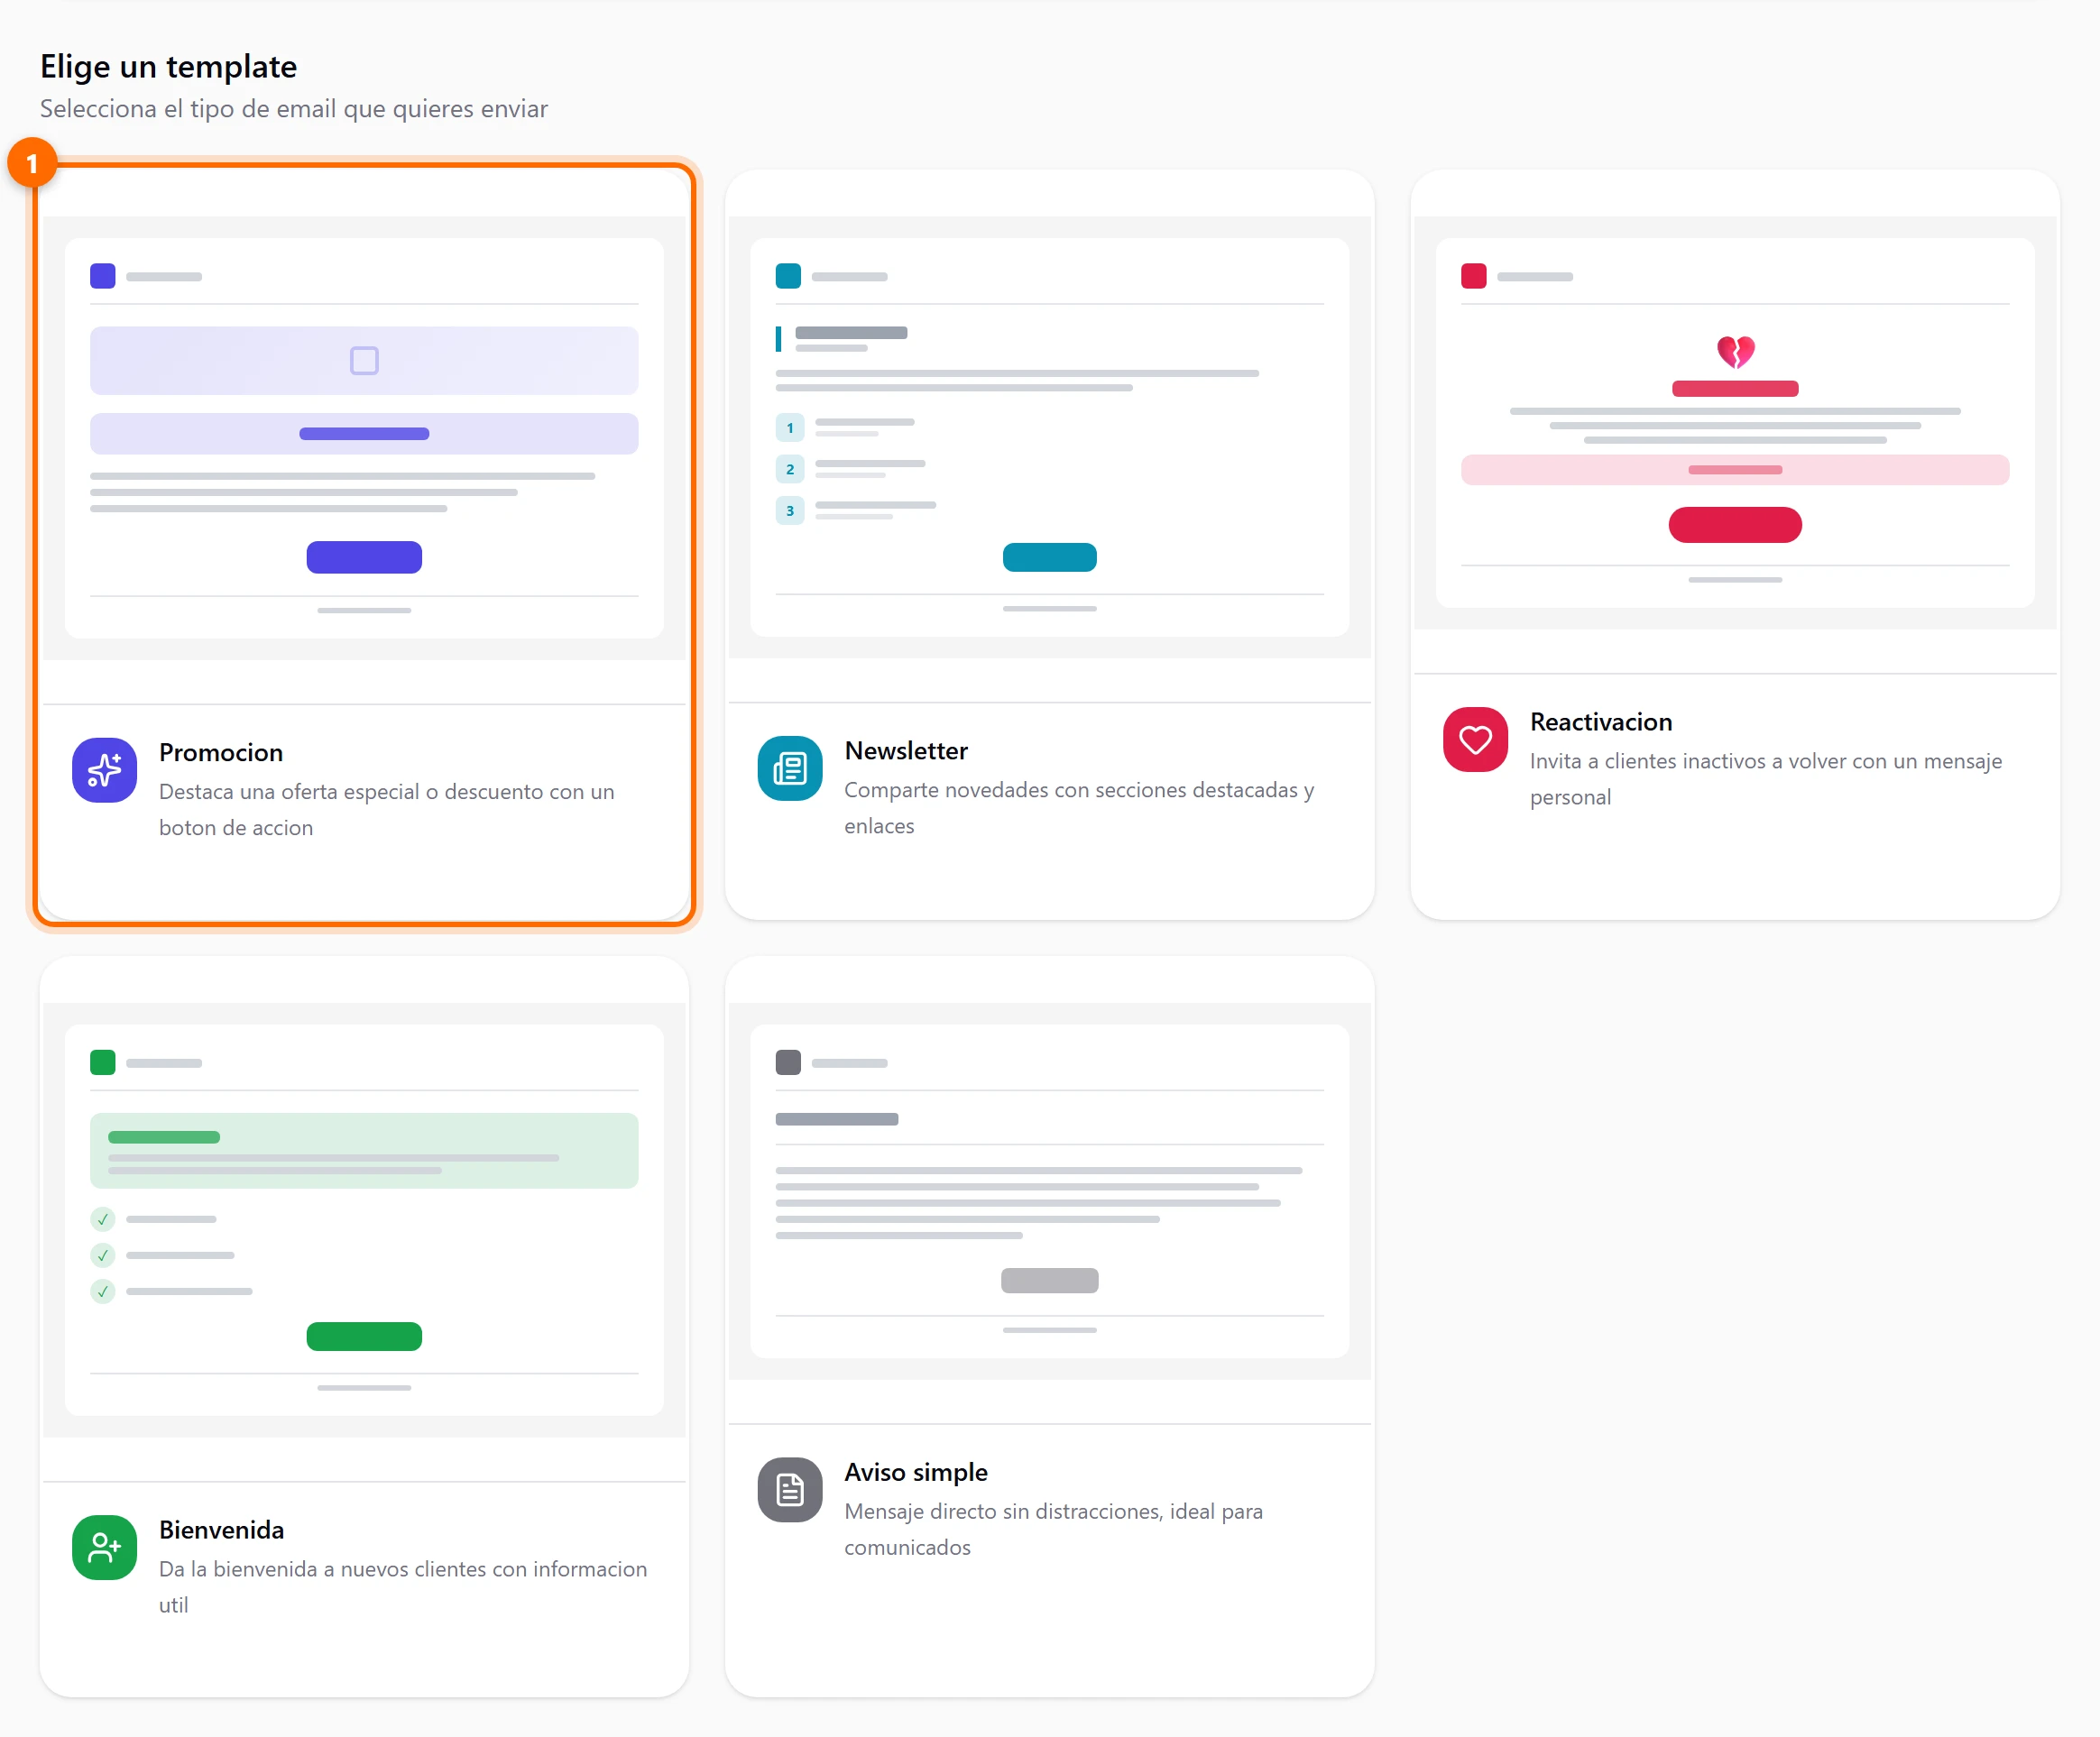Choose the Bienvenida template title
The height and width of the screenshot is (1737, 2100).
(x=221, y=1529)
